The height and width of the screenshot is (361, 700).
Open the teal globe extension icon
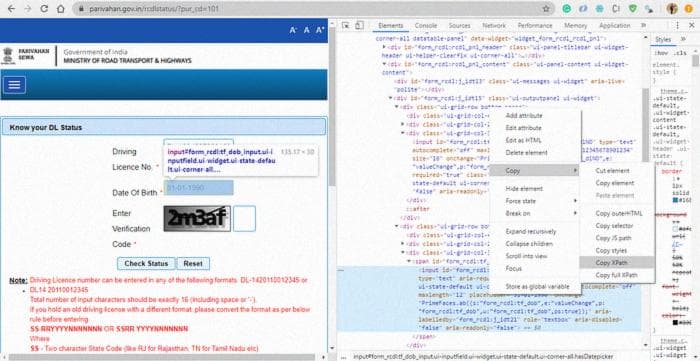(600, 8)
